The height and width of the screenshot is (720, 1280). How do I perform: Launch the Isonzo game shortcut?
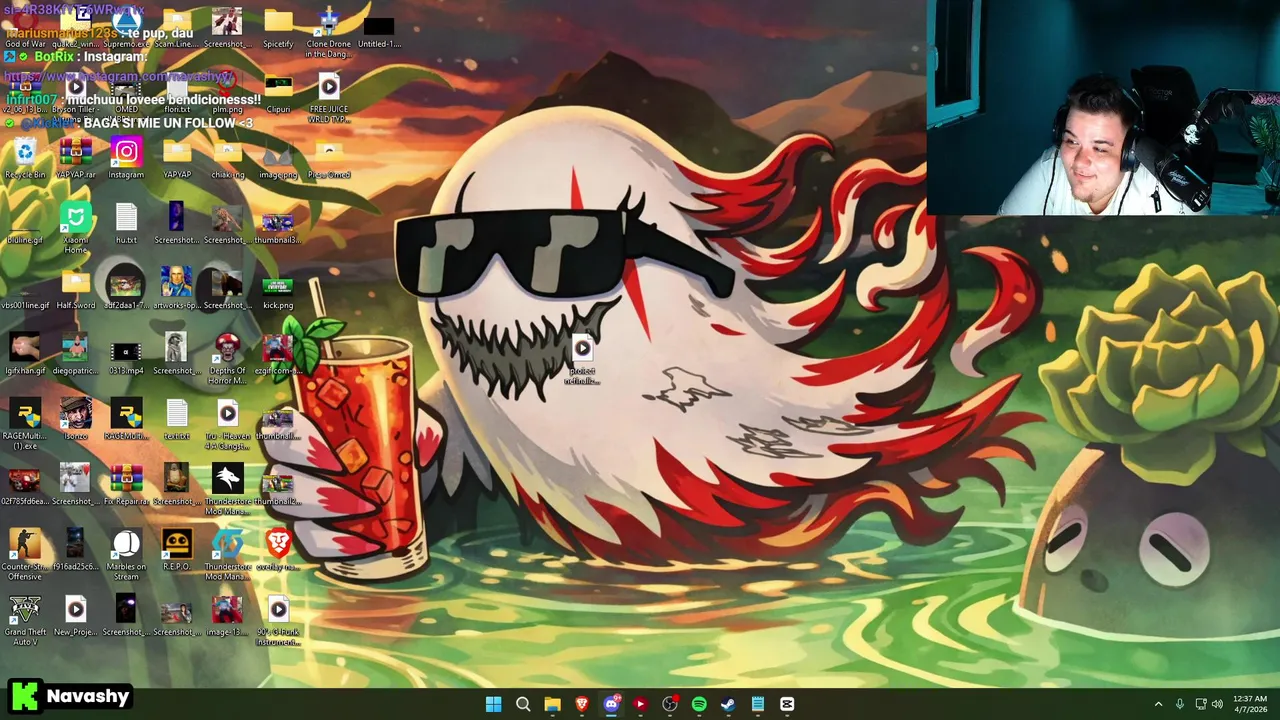click(x=76, y=420)
